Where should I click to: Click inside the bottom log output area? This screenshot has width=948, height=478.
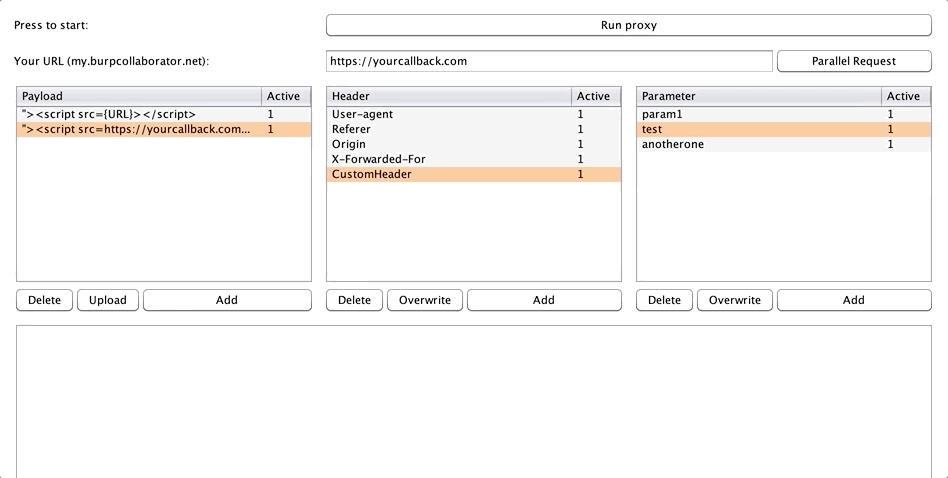coord(474,402)
